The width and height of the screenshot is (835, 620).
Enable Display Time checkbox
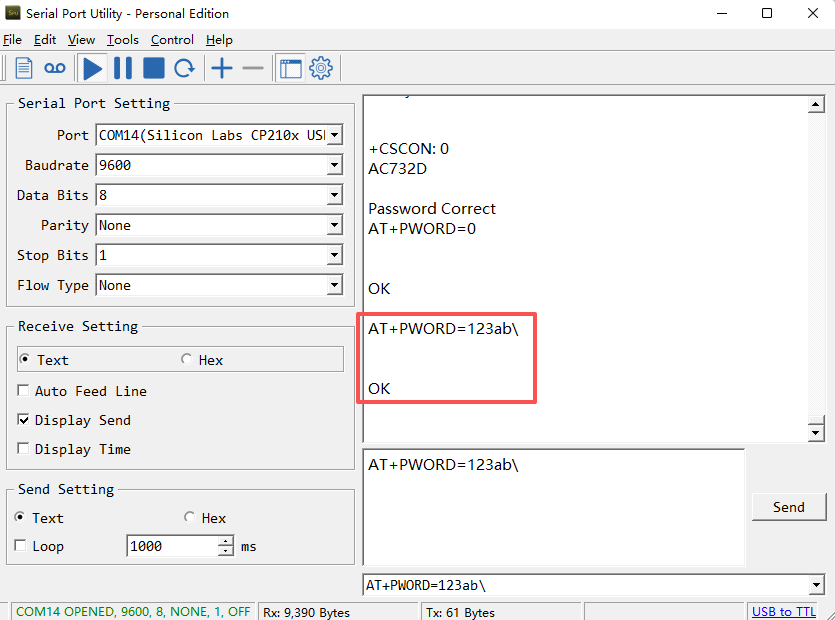coord(23,448)
